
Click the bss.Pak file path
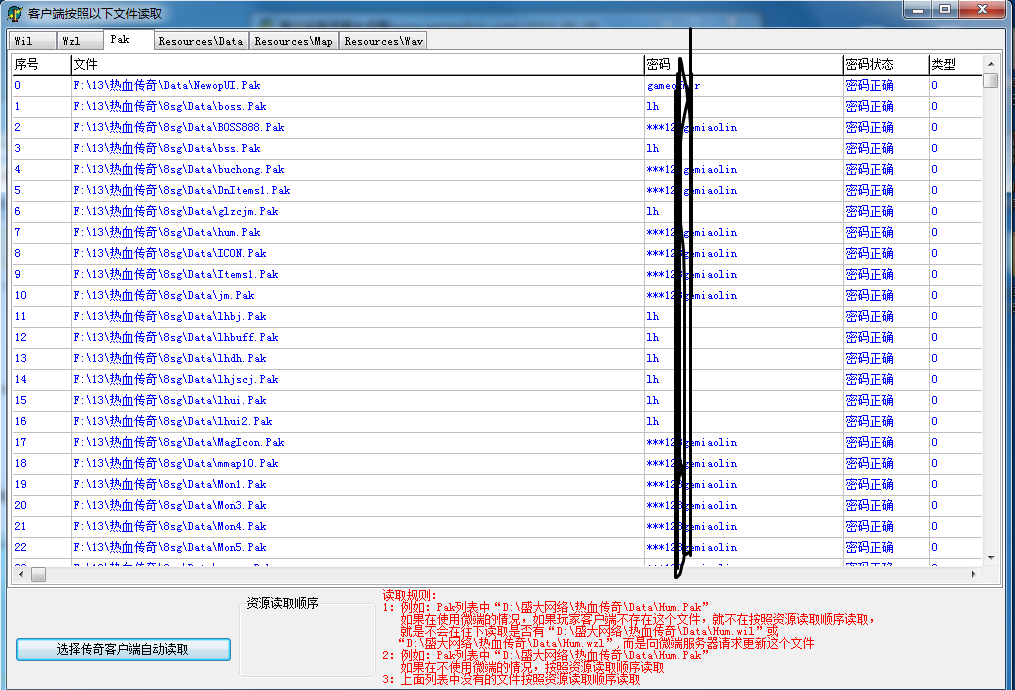167,148
